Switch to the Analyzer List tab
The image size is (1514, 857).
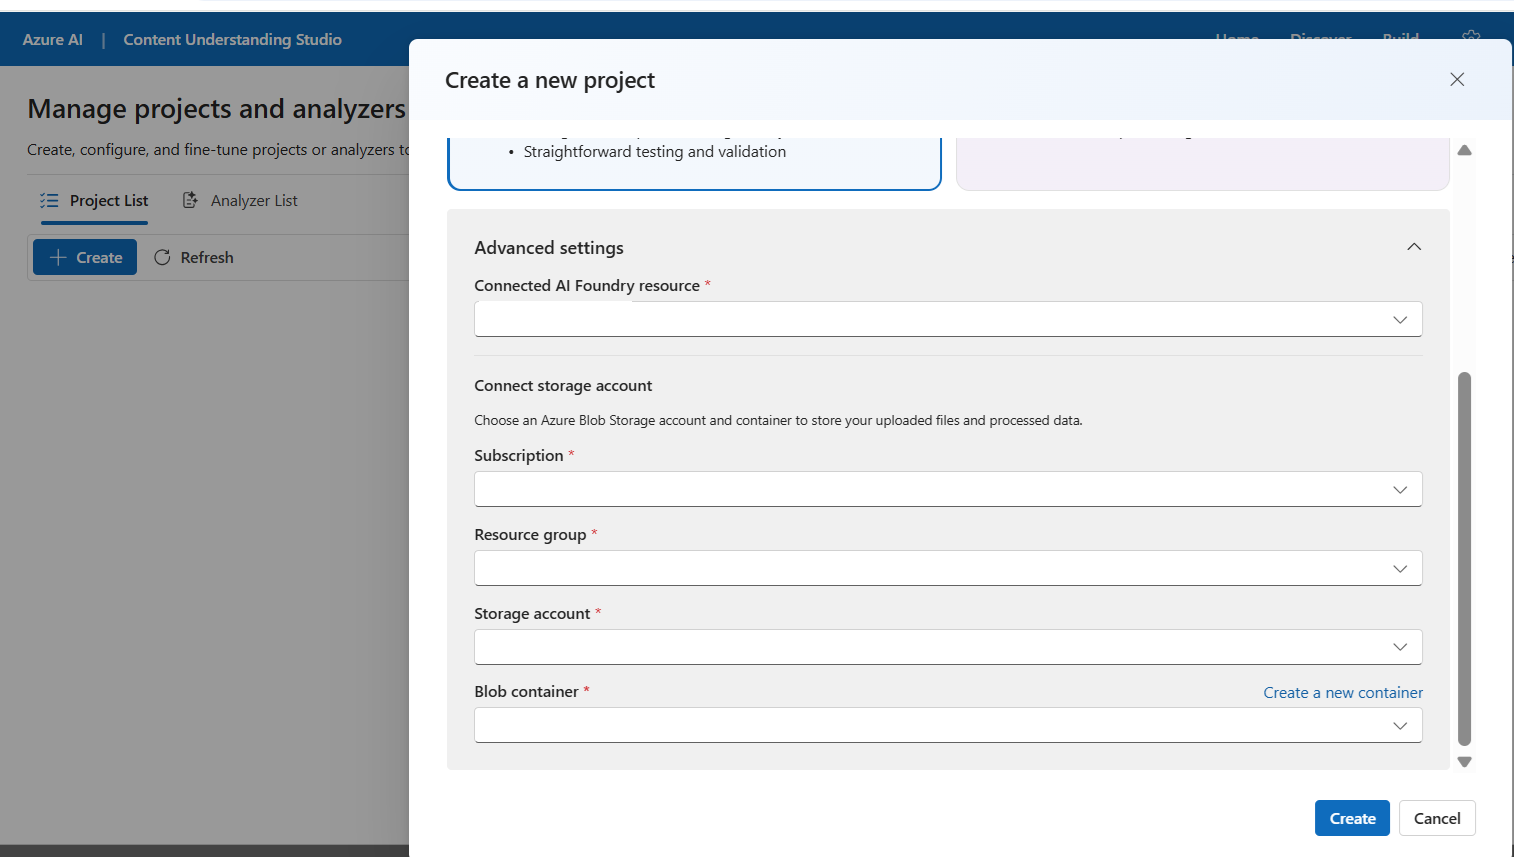(x=254, y=201)
